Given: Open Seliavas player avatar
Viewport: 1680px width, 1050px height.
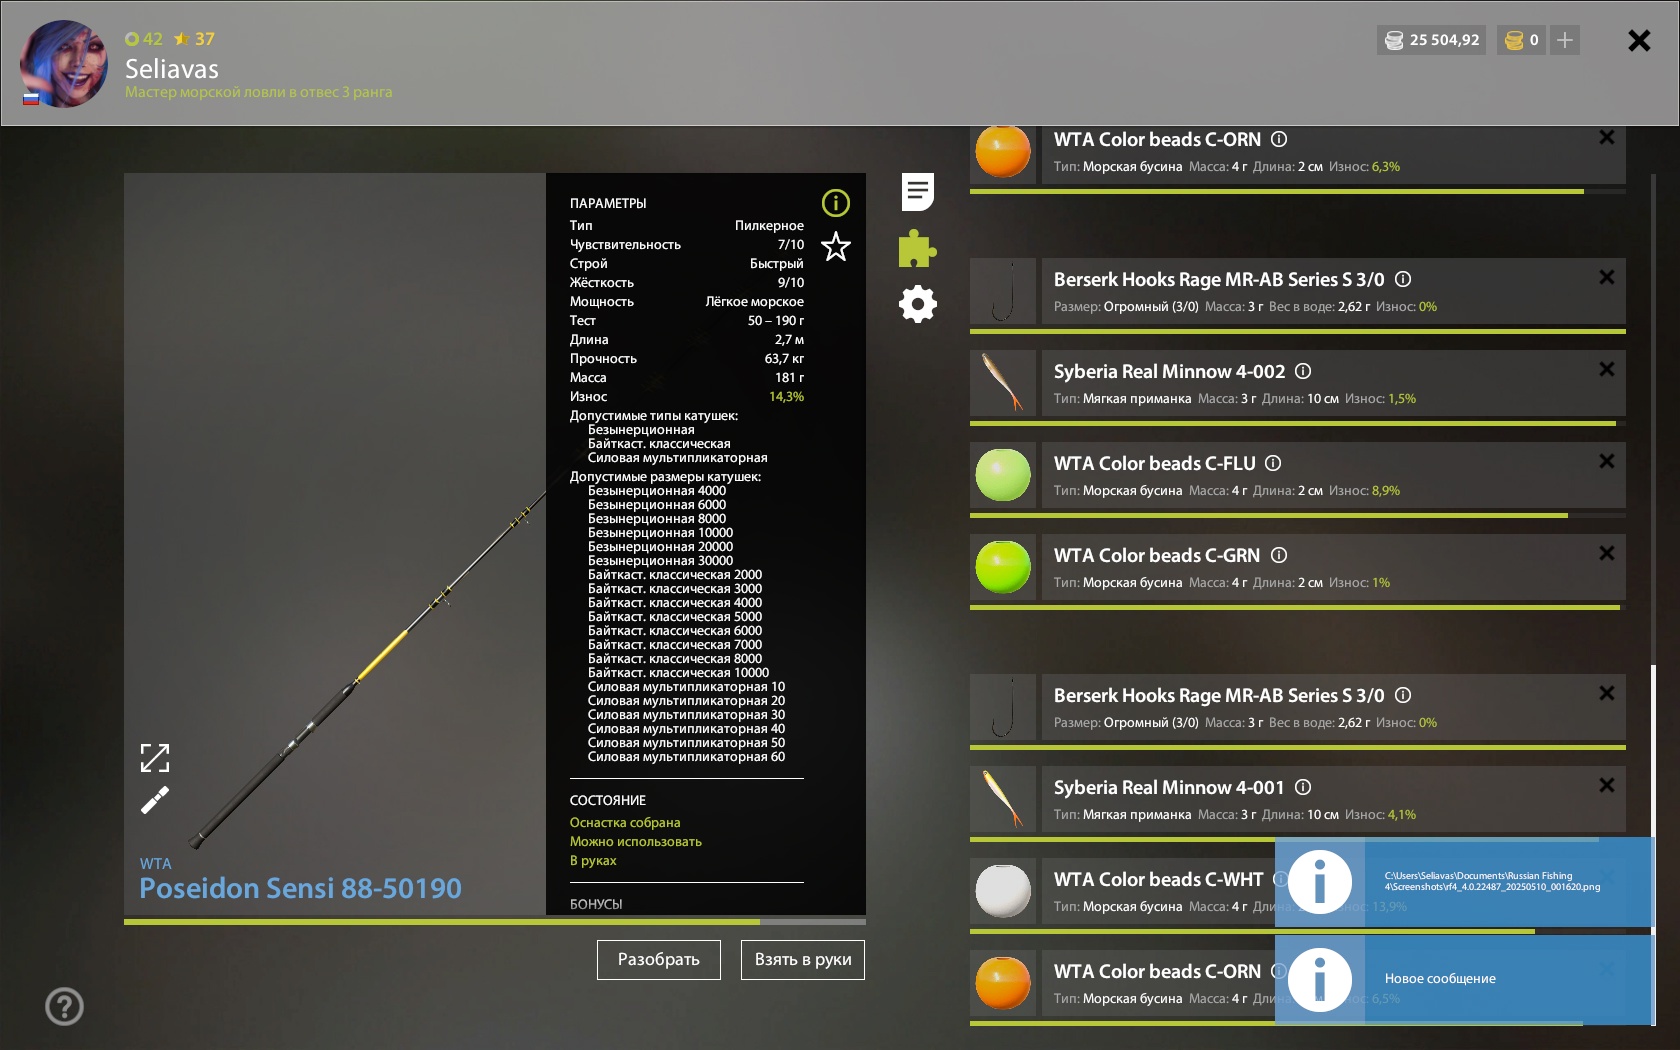Looking at the screenshot, I should (x=64, y=63).
